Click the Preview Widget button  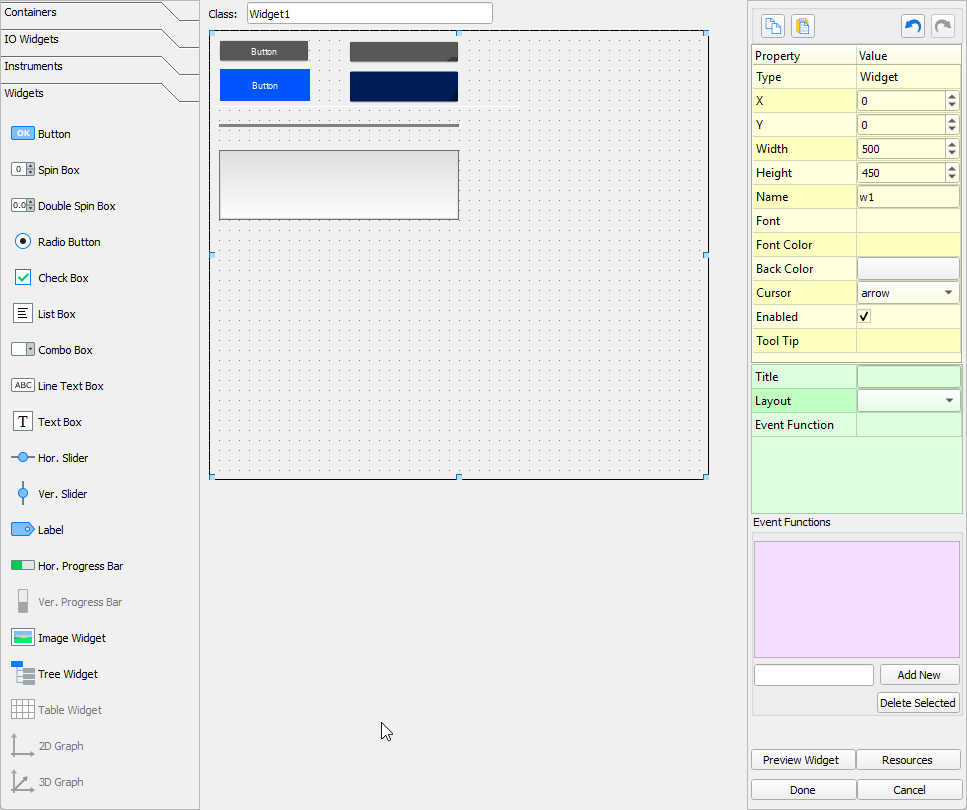point(803,759)
